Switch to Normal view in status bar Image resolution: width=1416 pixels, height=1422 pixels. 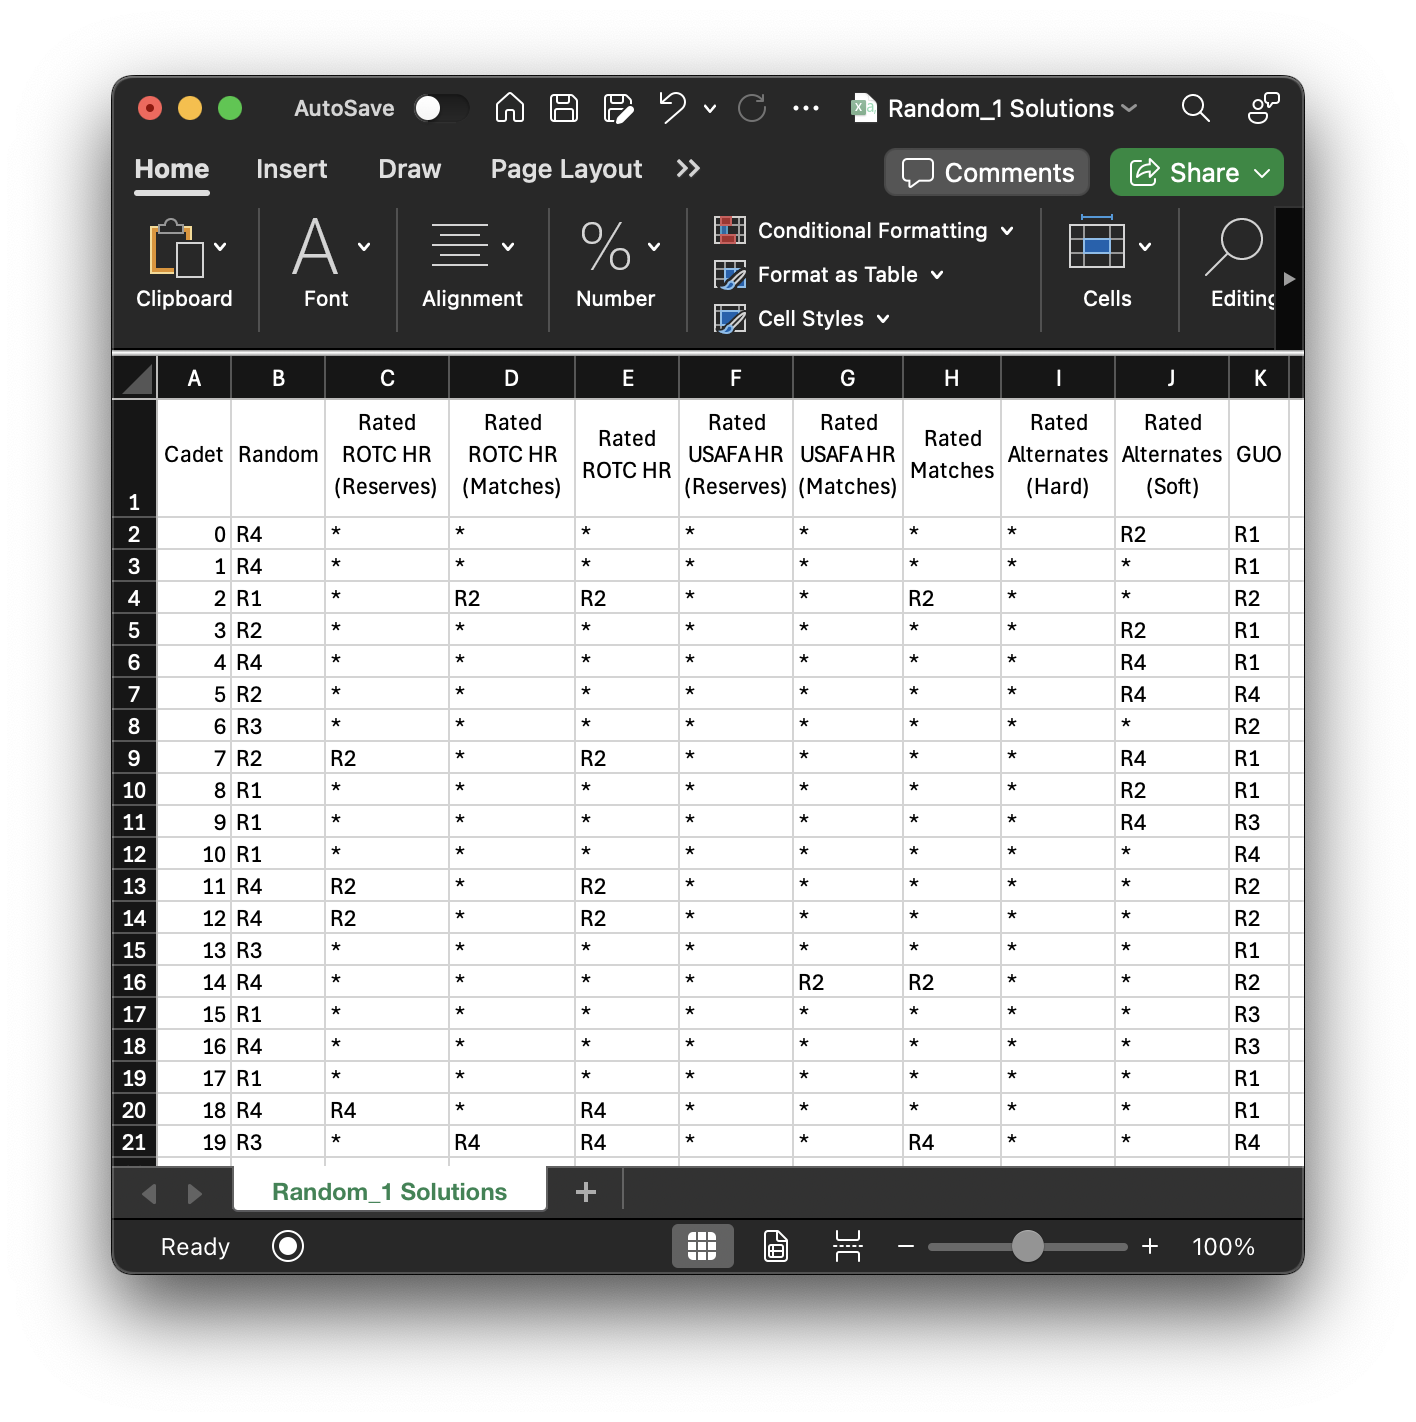702,1246
